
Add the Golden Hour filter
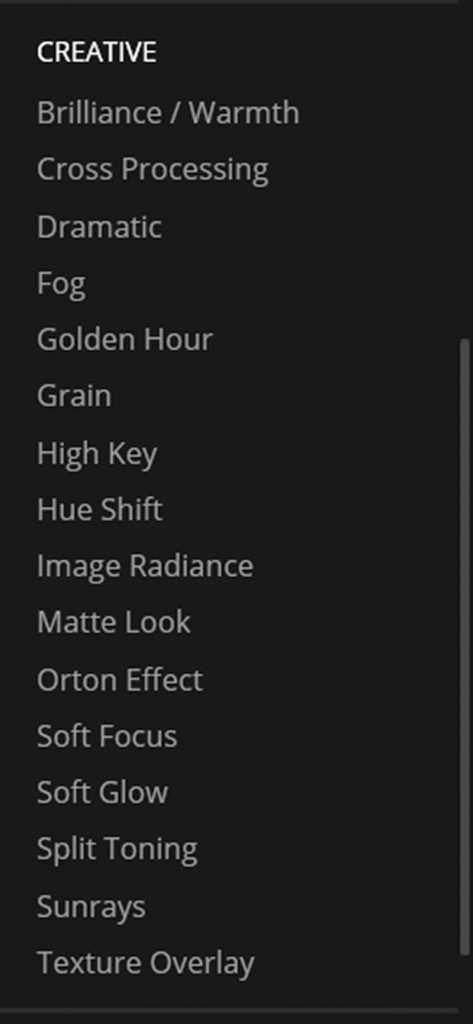125,340
